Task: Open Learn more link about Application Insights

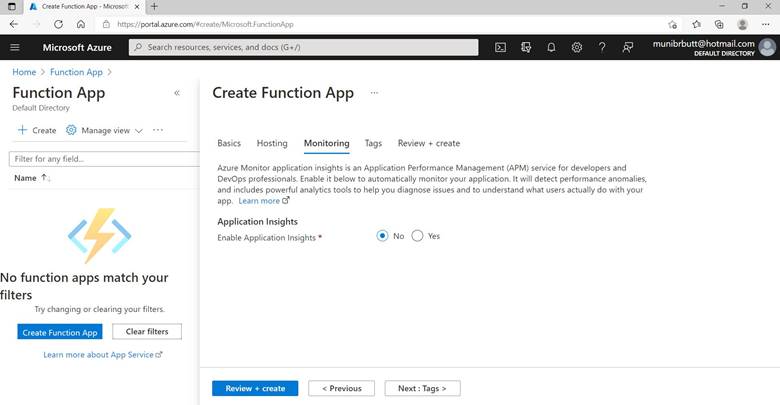Action: 264,201
